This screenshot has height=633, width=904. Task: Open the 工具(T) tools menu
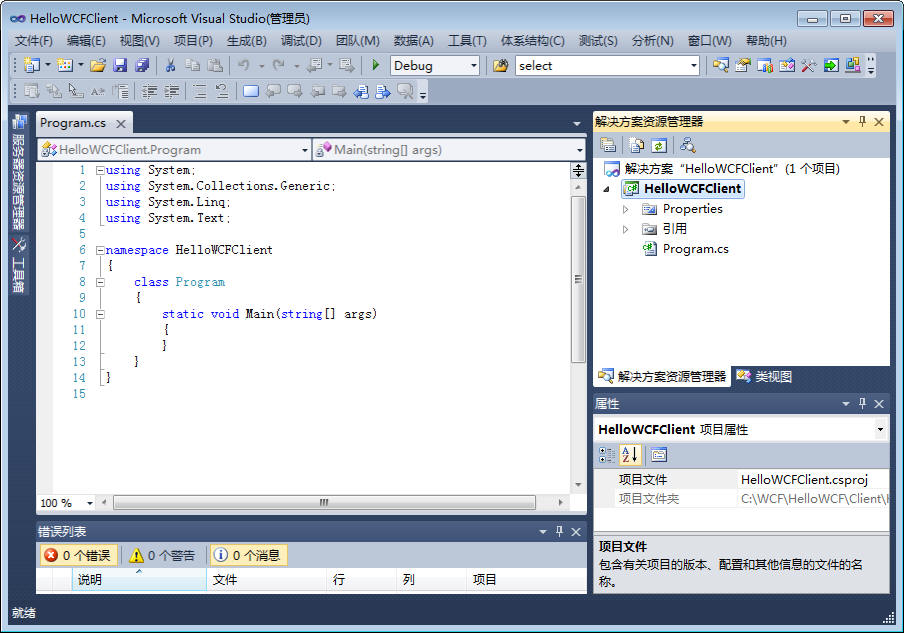(x=468, y=41)
